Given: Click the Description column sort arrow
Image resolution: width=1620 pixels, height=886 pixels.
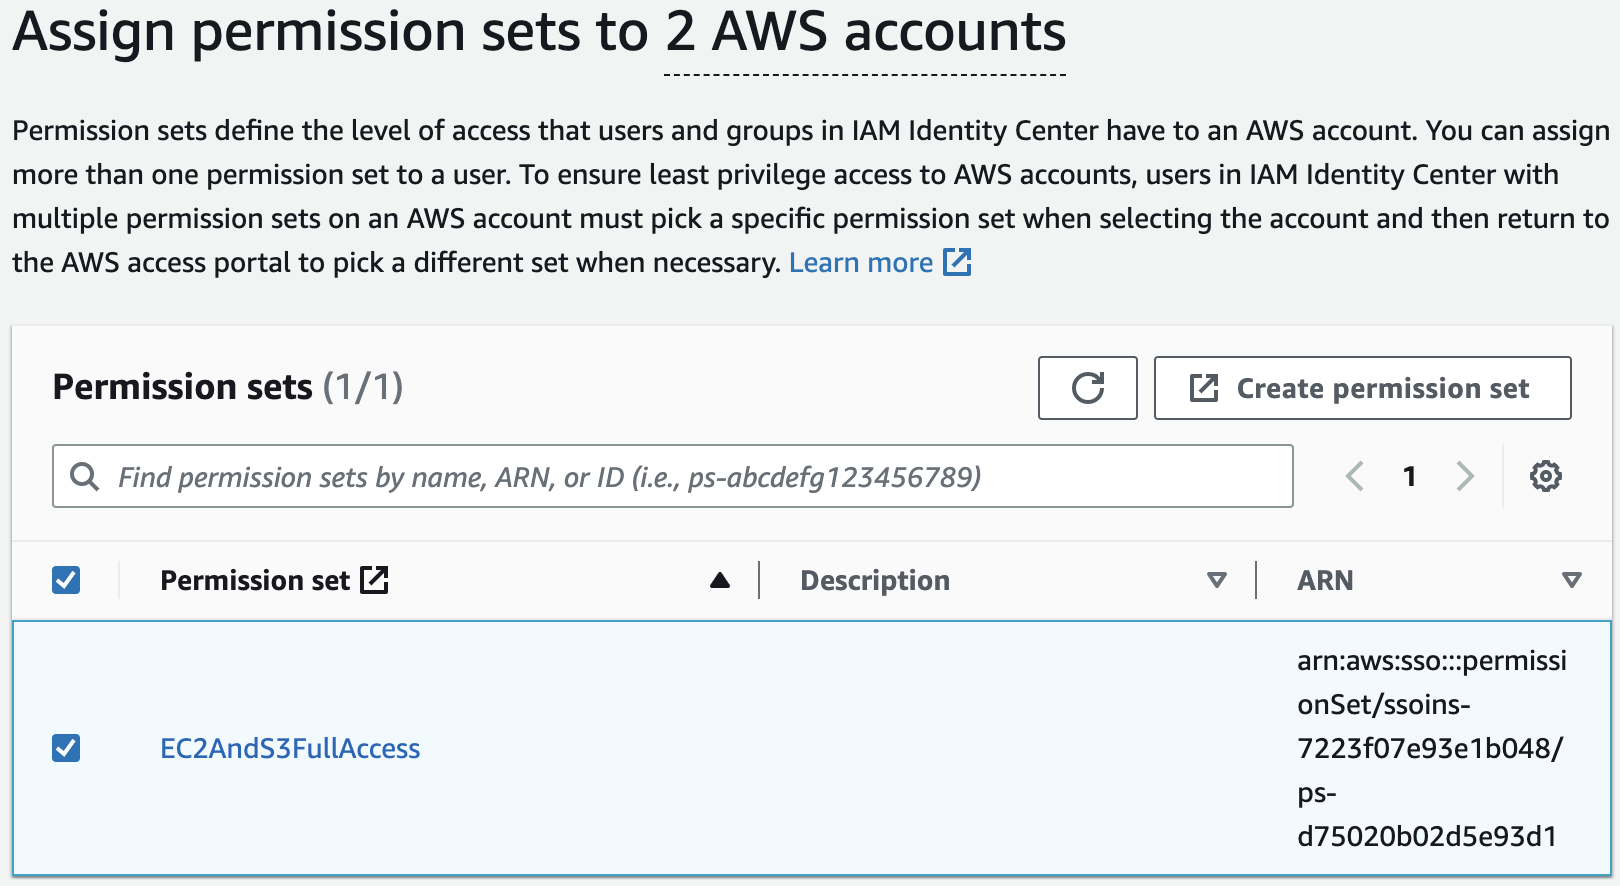Looking at the screenshot, I should pos(1216,580).
